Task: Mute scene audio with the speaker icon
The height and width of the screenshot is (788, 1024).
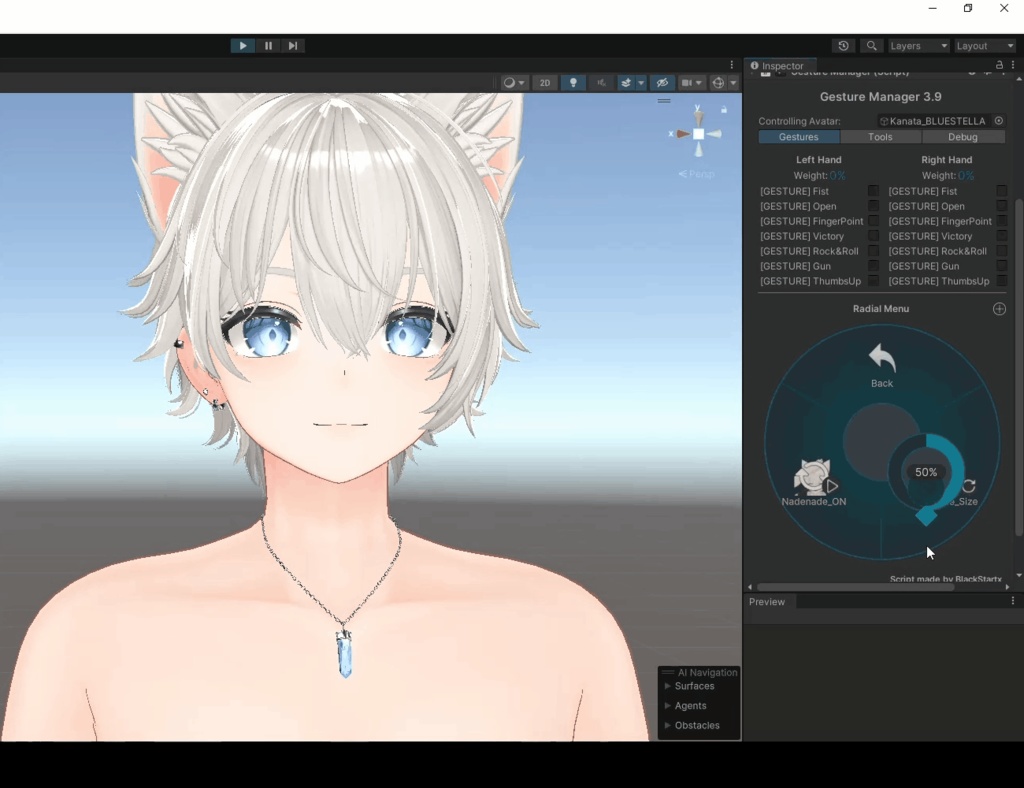Action: (x=601, y=82)
